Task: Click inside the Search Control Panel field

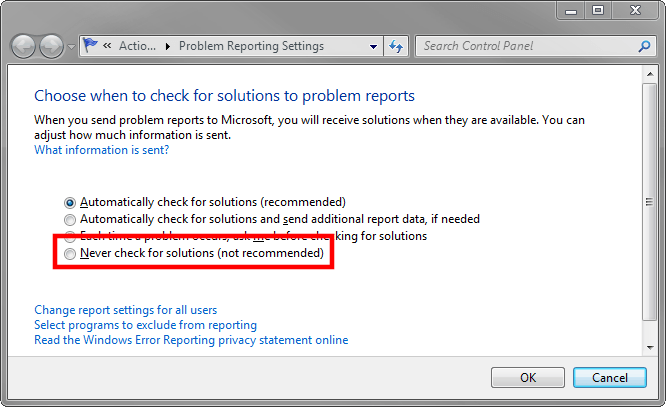Action: pyautogui.click(x=525, y=46)
